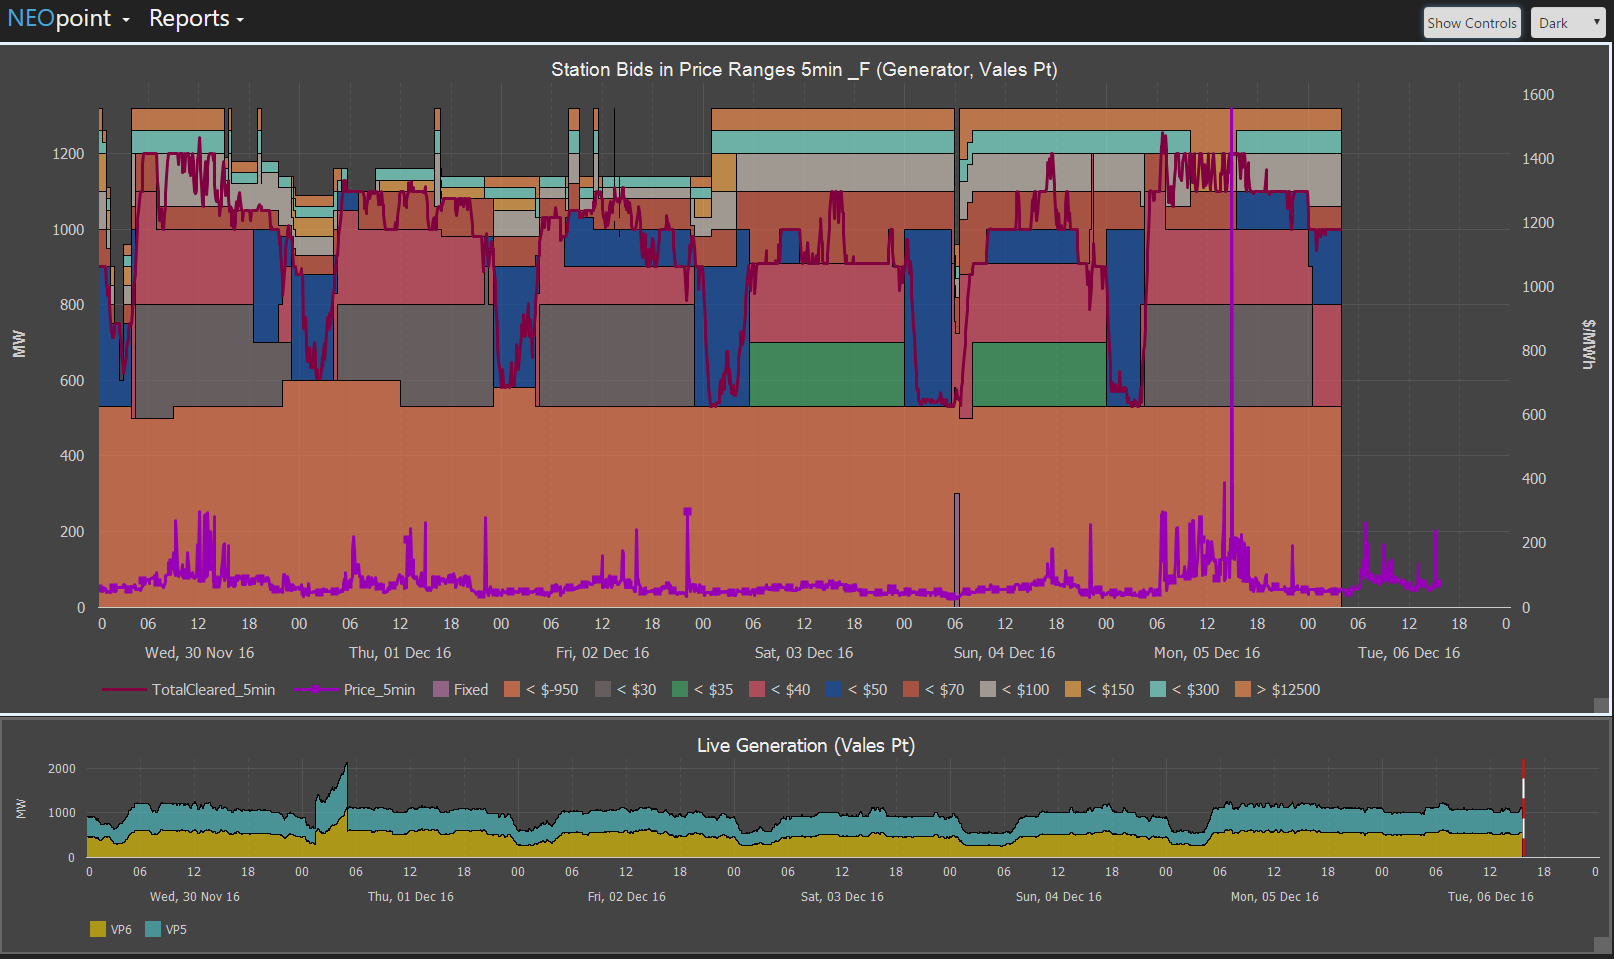Screen dimensions: 1614x959
Task: Click the Station Bids chart resize handle
Action: point(1600,705)
